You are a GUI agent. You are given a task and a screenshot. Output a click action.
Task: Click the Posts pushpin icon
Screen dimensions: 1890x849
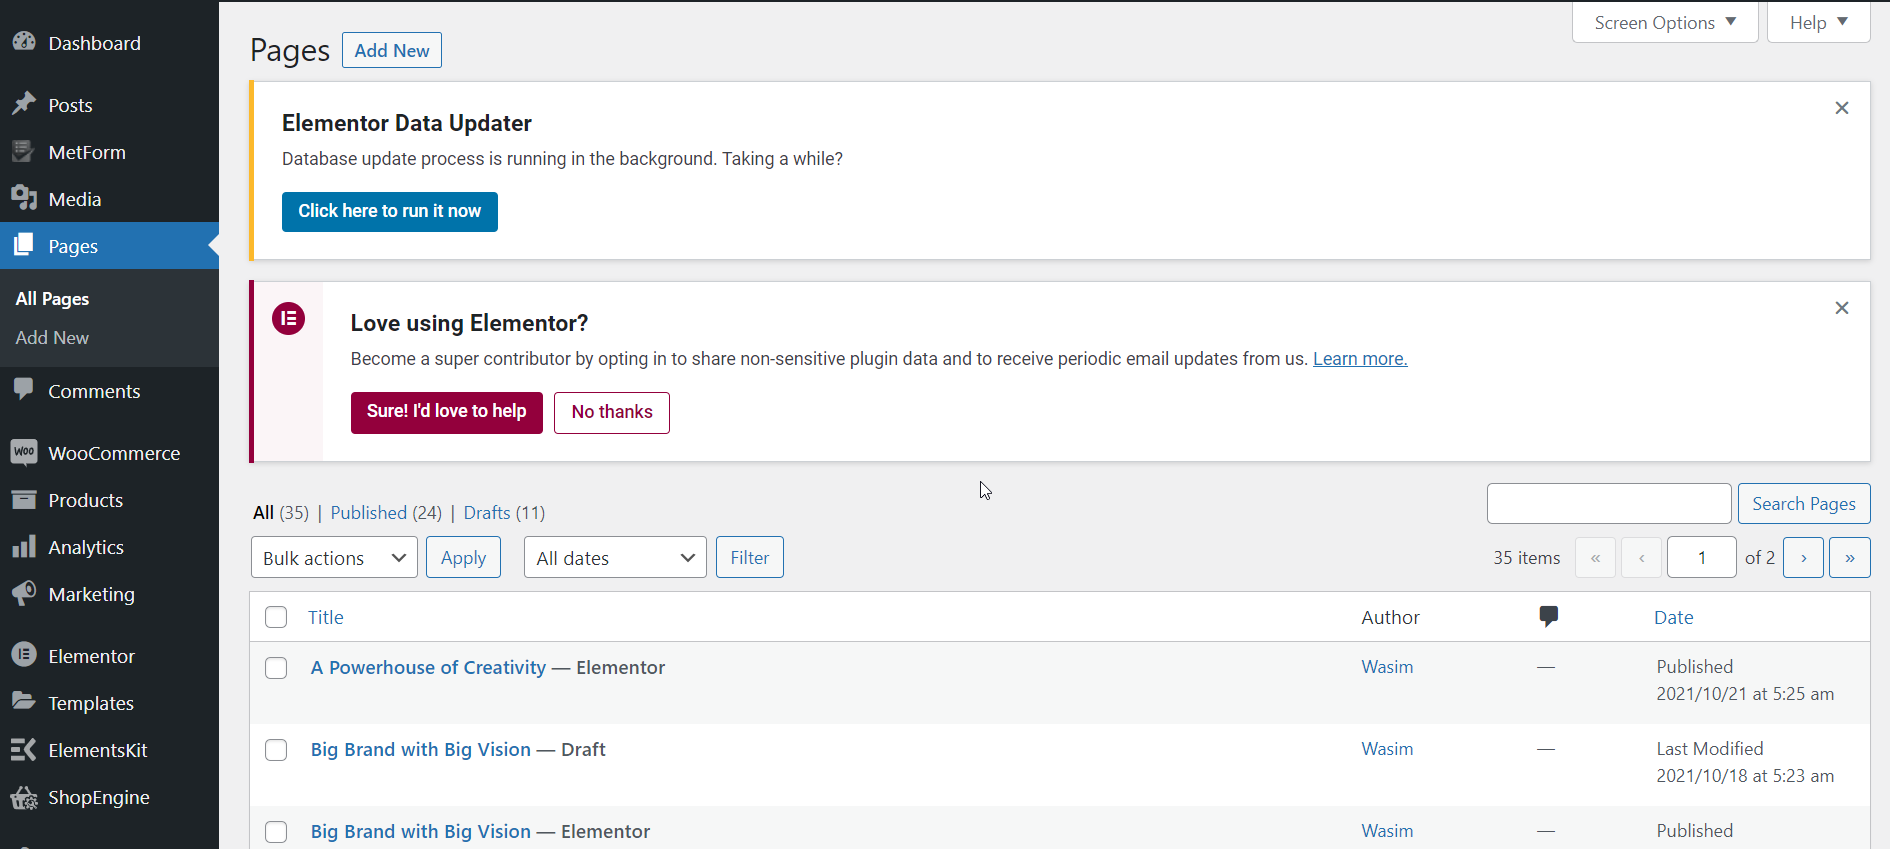24,104
